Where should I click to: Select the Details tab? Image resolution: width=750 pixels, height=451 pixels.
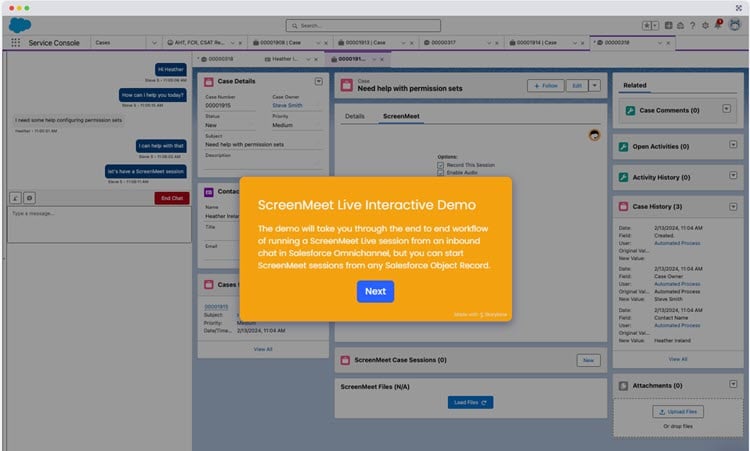(354, 116)
